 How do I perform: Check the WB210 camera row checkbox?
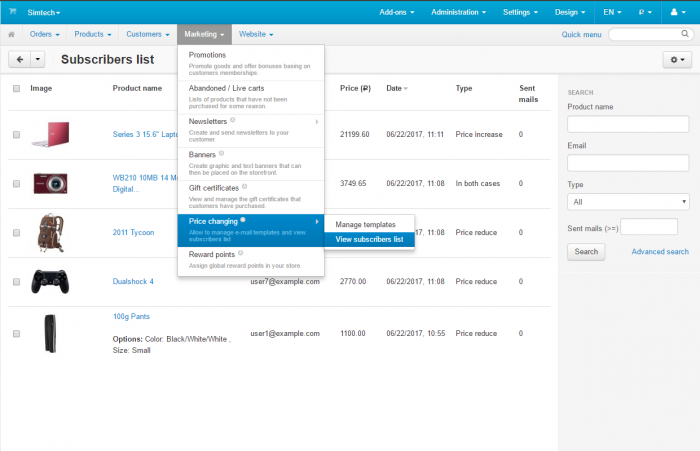pyautogui.click(x=17, y=184)
